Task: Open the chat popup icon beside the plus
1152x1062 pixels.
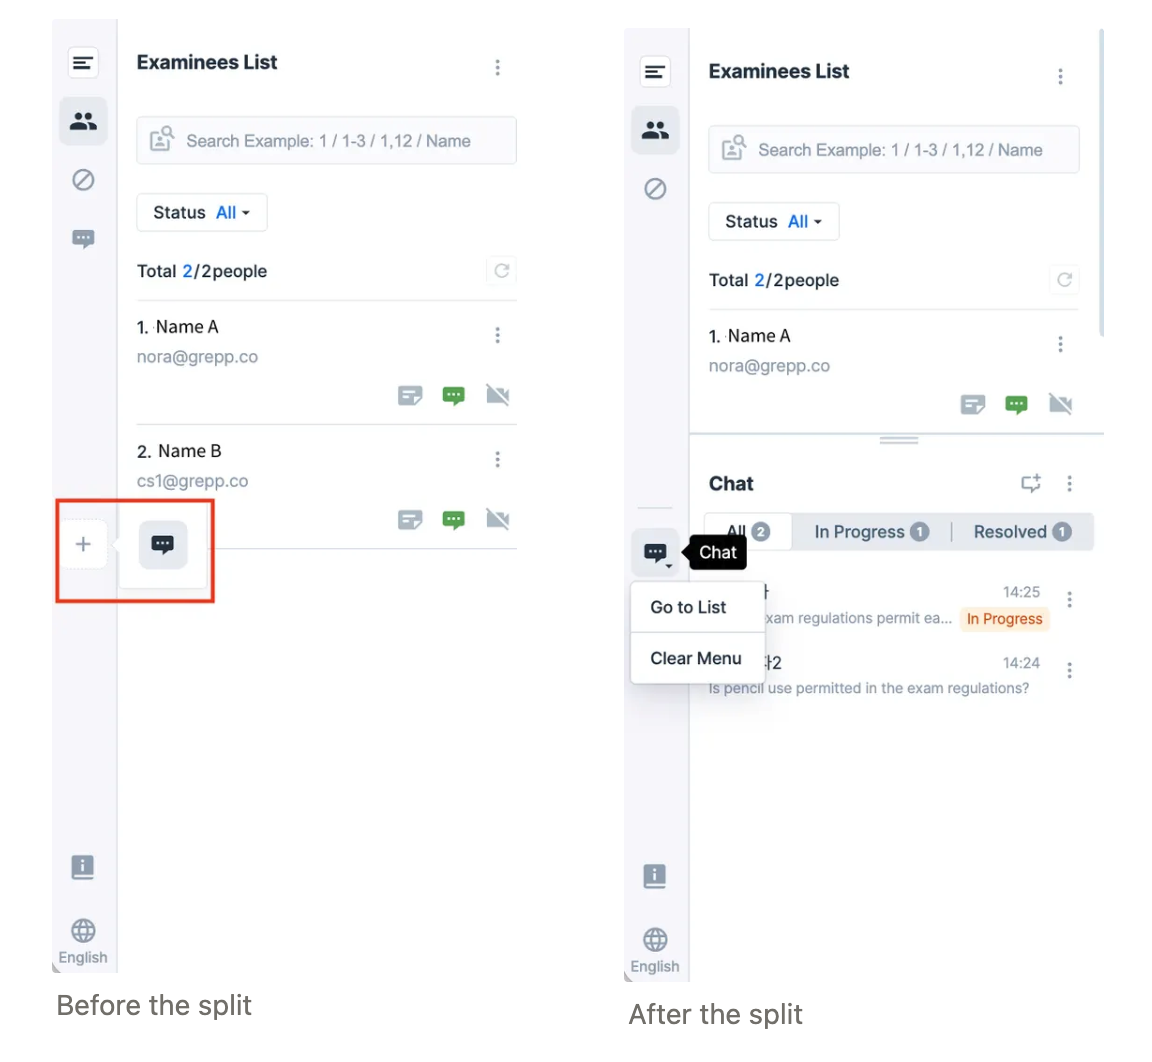Action: point(162,544)
